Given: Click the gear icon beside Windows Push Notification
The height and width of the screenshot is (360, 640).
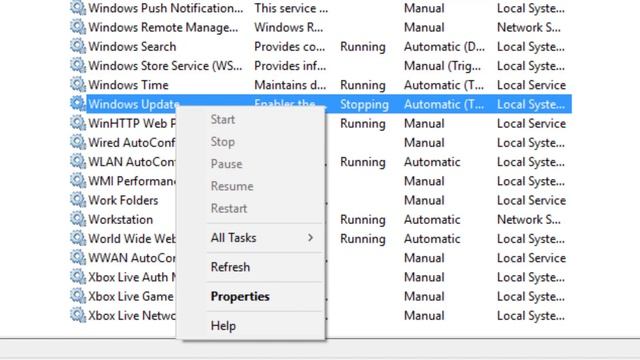Looking at the screenshot, I should click(x=78, y=8).
